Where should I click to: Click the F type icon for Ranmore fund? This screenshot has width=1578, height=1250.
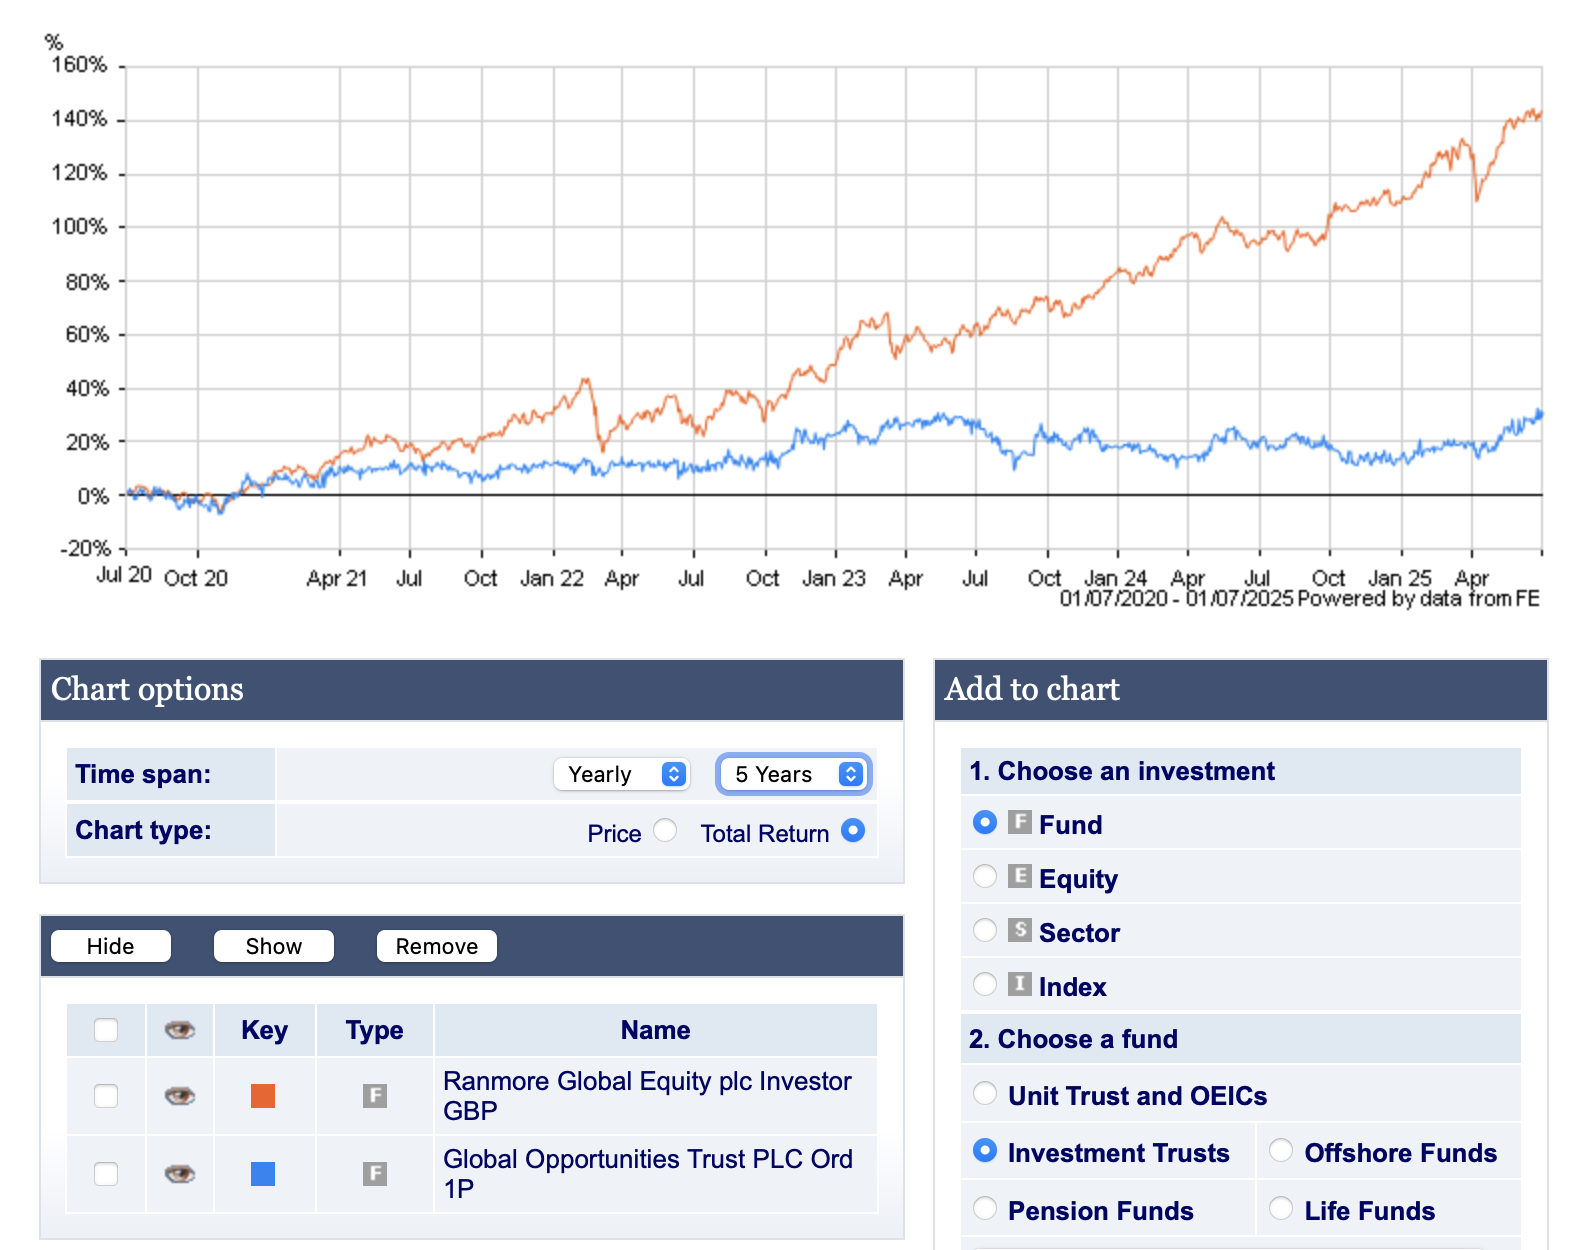point(375,1096)
